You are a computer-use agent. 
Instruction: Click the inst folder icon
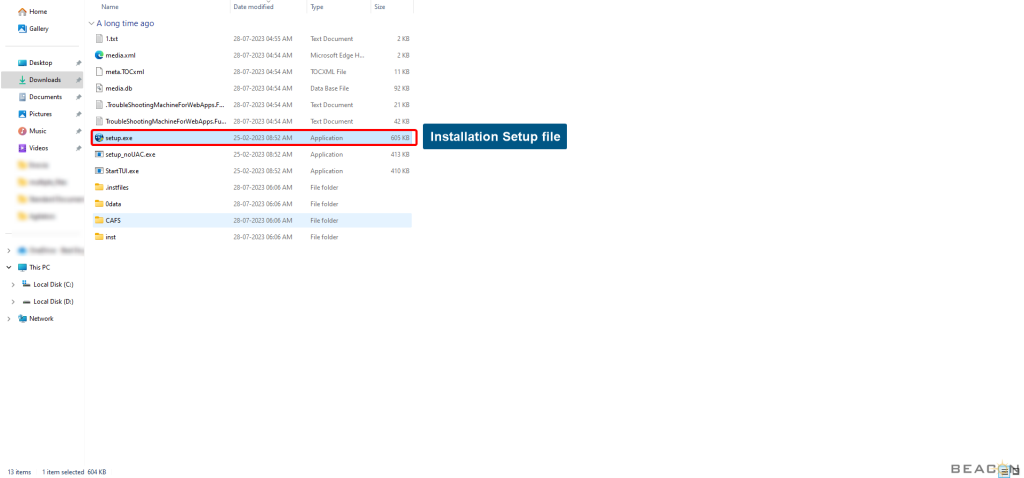click(99, 237)
